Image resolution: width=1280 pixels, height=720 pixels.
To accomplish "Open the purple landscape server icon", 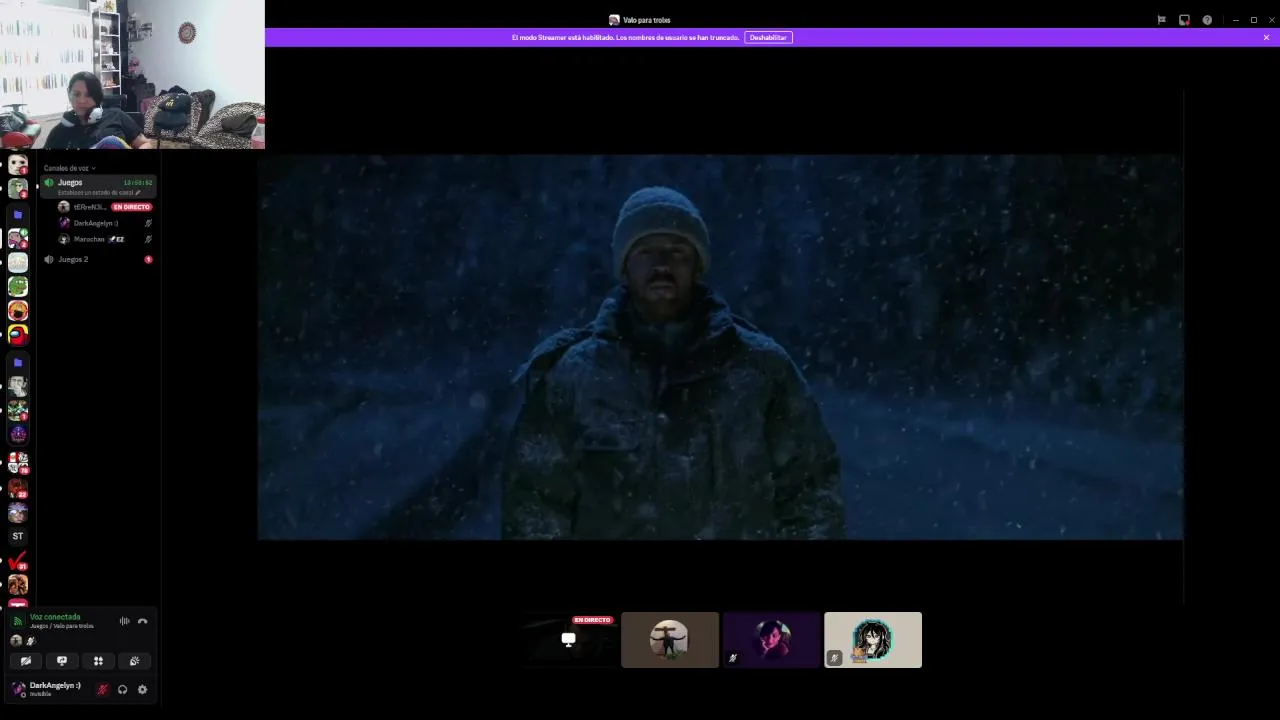I will (18, 512).
